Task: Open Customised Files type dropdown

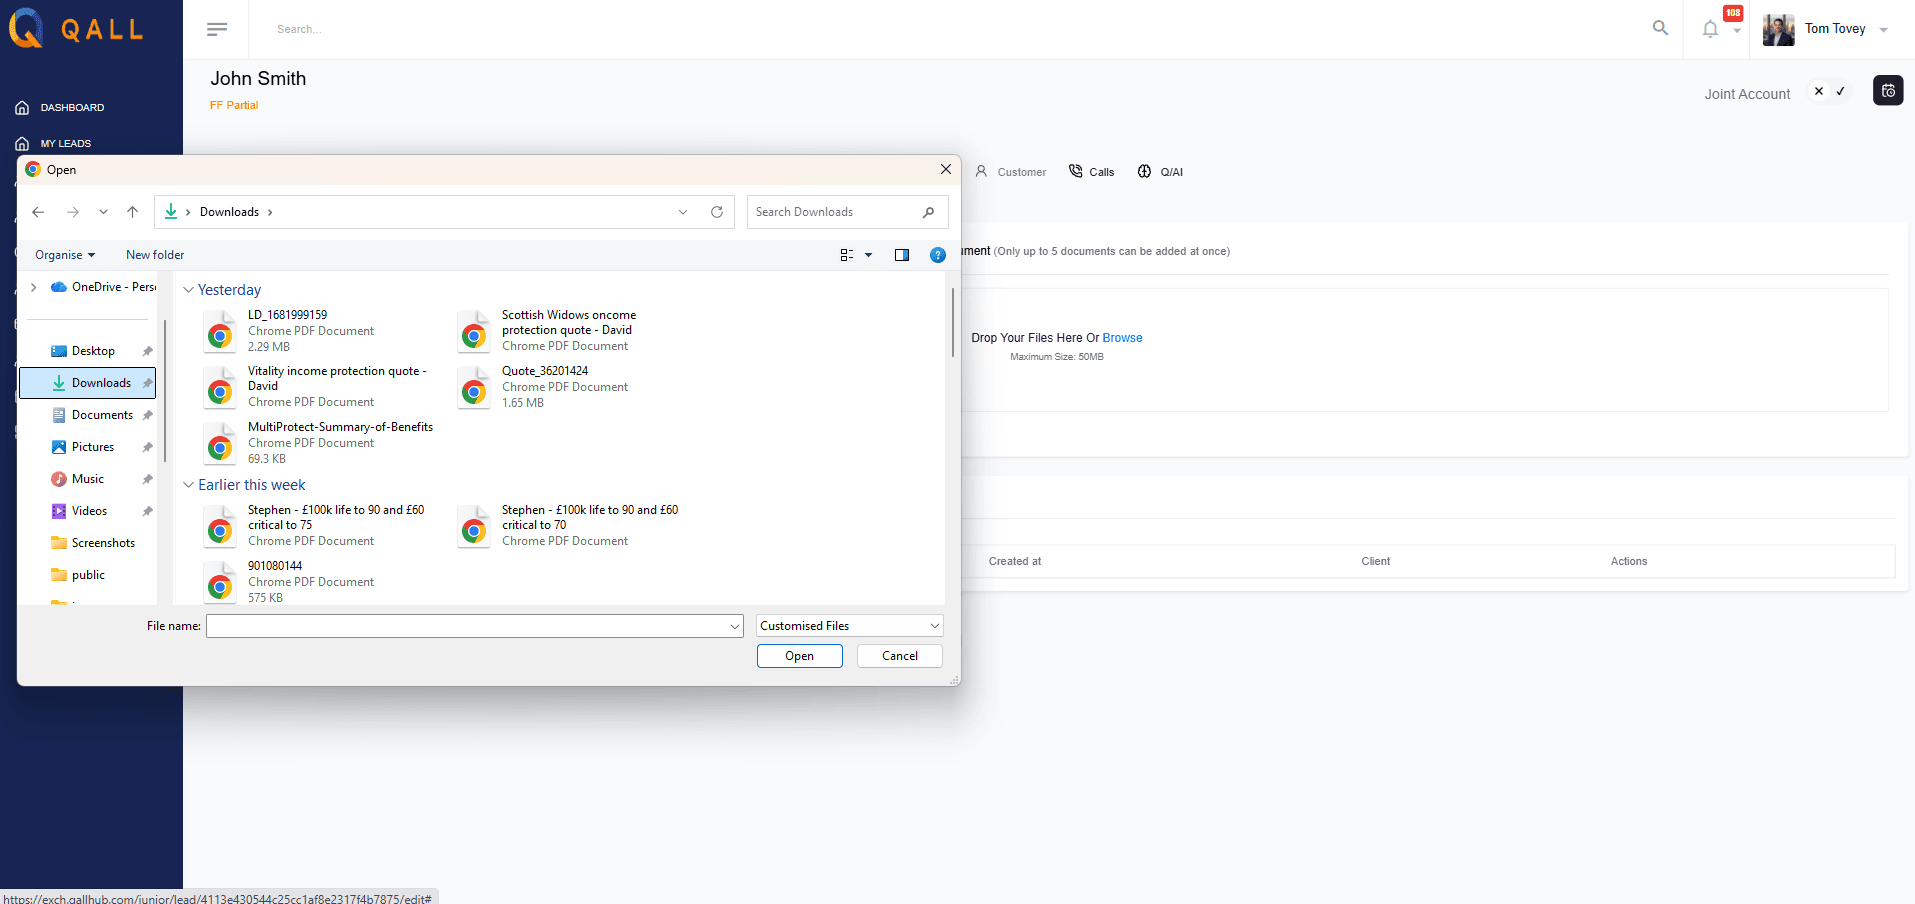Action: click(850, 626)
